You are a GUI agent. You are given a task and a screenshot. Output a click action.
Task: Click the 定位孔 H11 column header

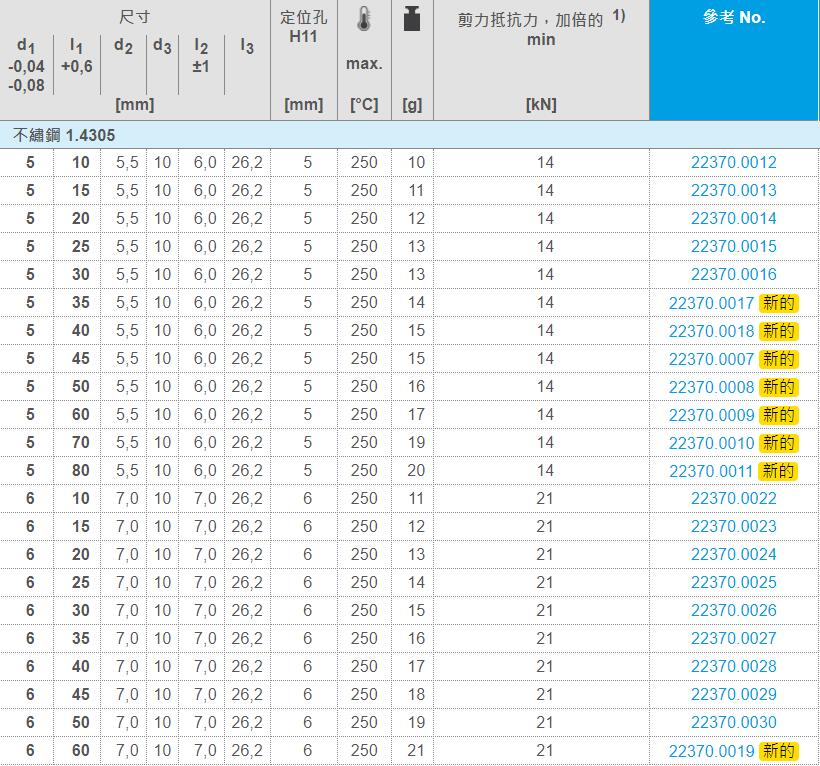click(x=303, y=28)
